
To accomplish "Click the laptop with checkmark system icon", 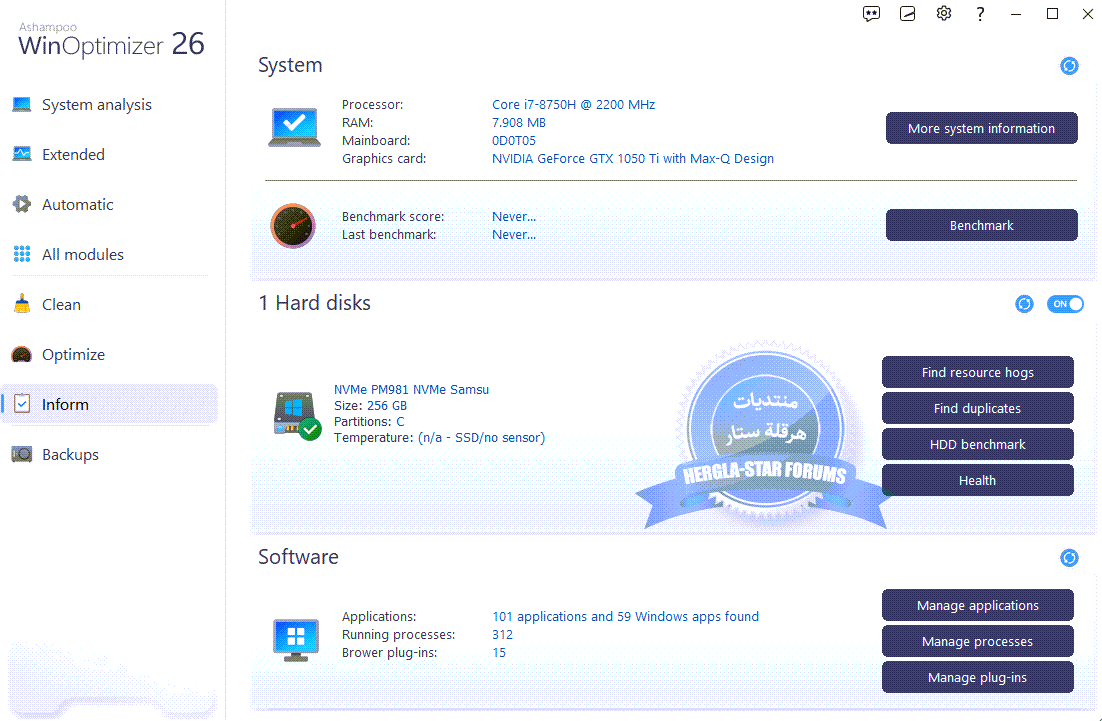I will point(294,127).
